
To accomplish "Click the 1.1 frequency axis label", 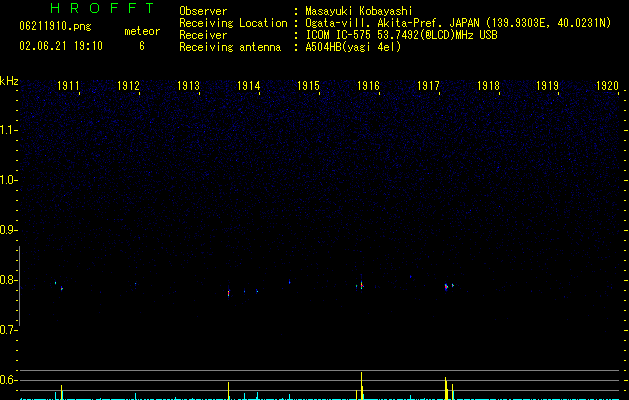I will pos(9,130).
